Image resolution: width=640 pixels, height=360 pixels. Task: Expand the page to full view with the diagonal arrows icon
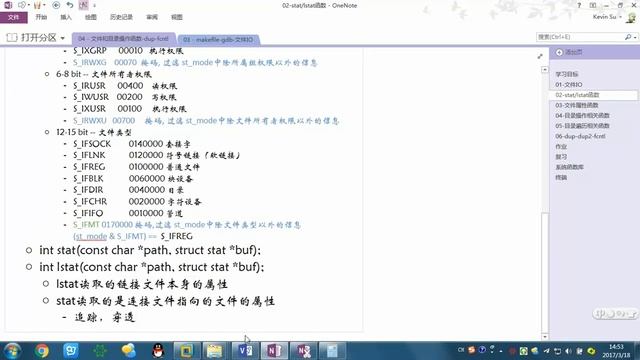[x=540, y=56]
